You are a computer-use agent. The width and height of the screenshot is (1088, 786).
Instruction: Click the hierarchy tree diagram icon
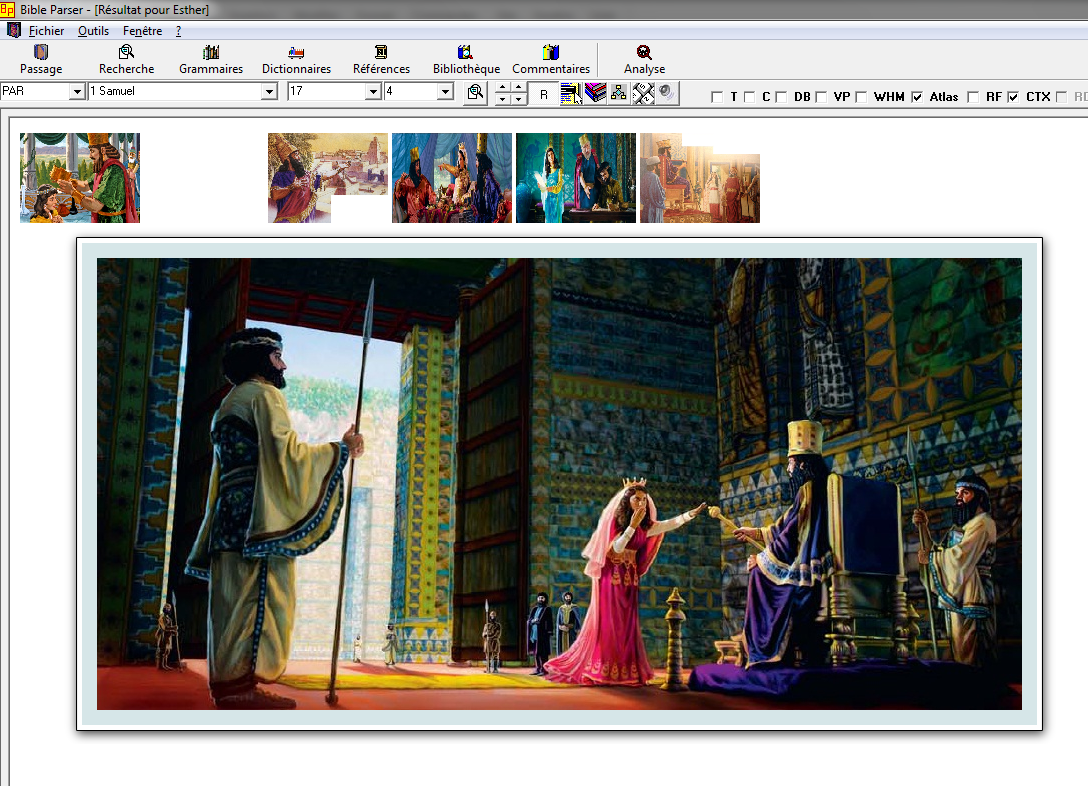tap(619, 93)
